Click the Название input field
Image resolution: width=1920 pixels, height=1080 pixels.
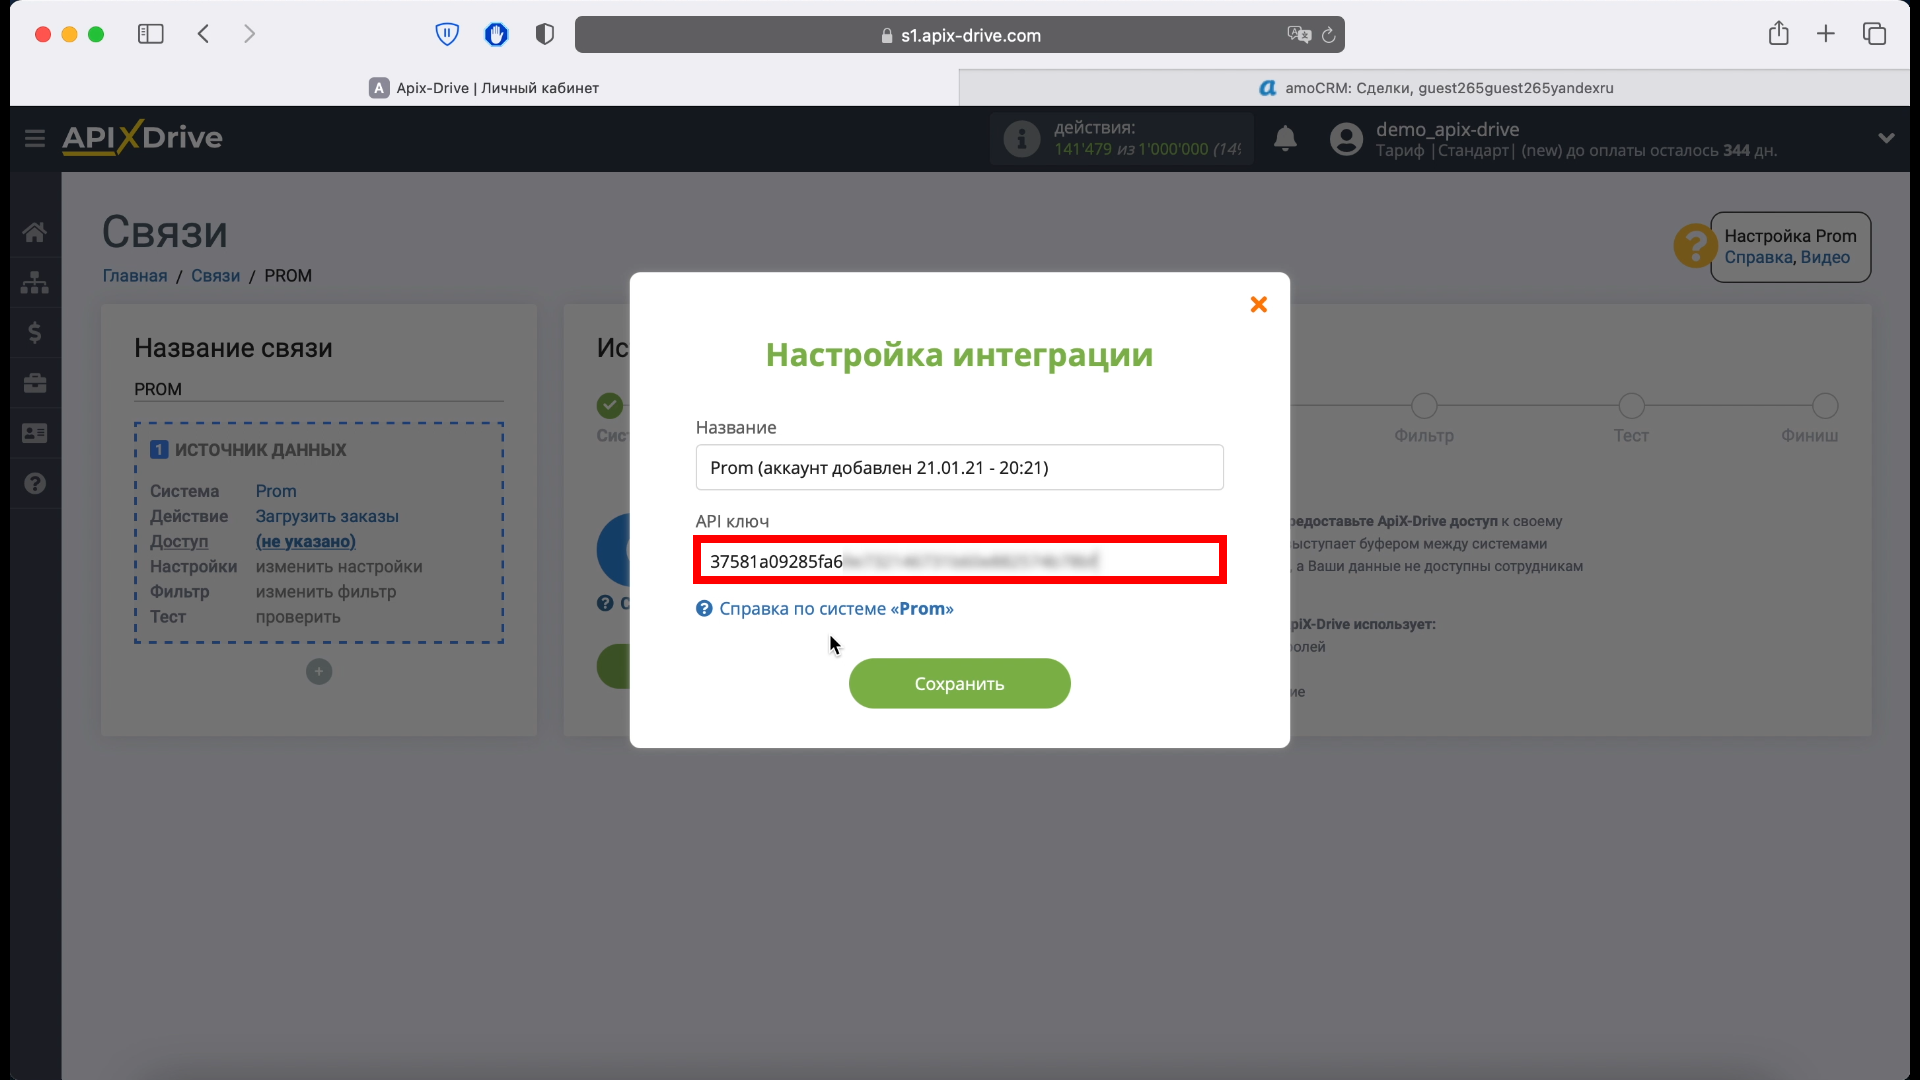pyautogui.click(x=959, y=467)
